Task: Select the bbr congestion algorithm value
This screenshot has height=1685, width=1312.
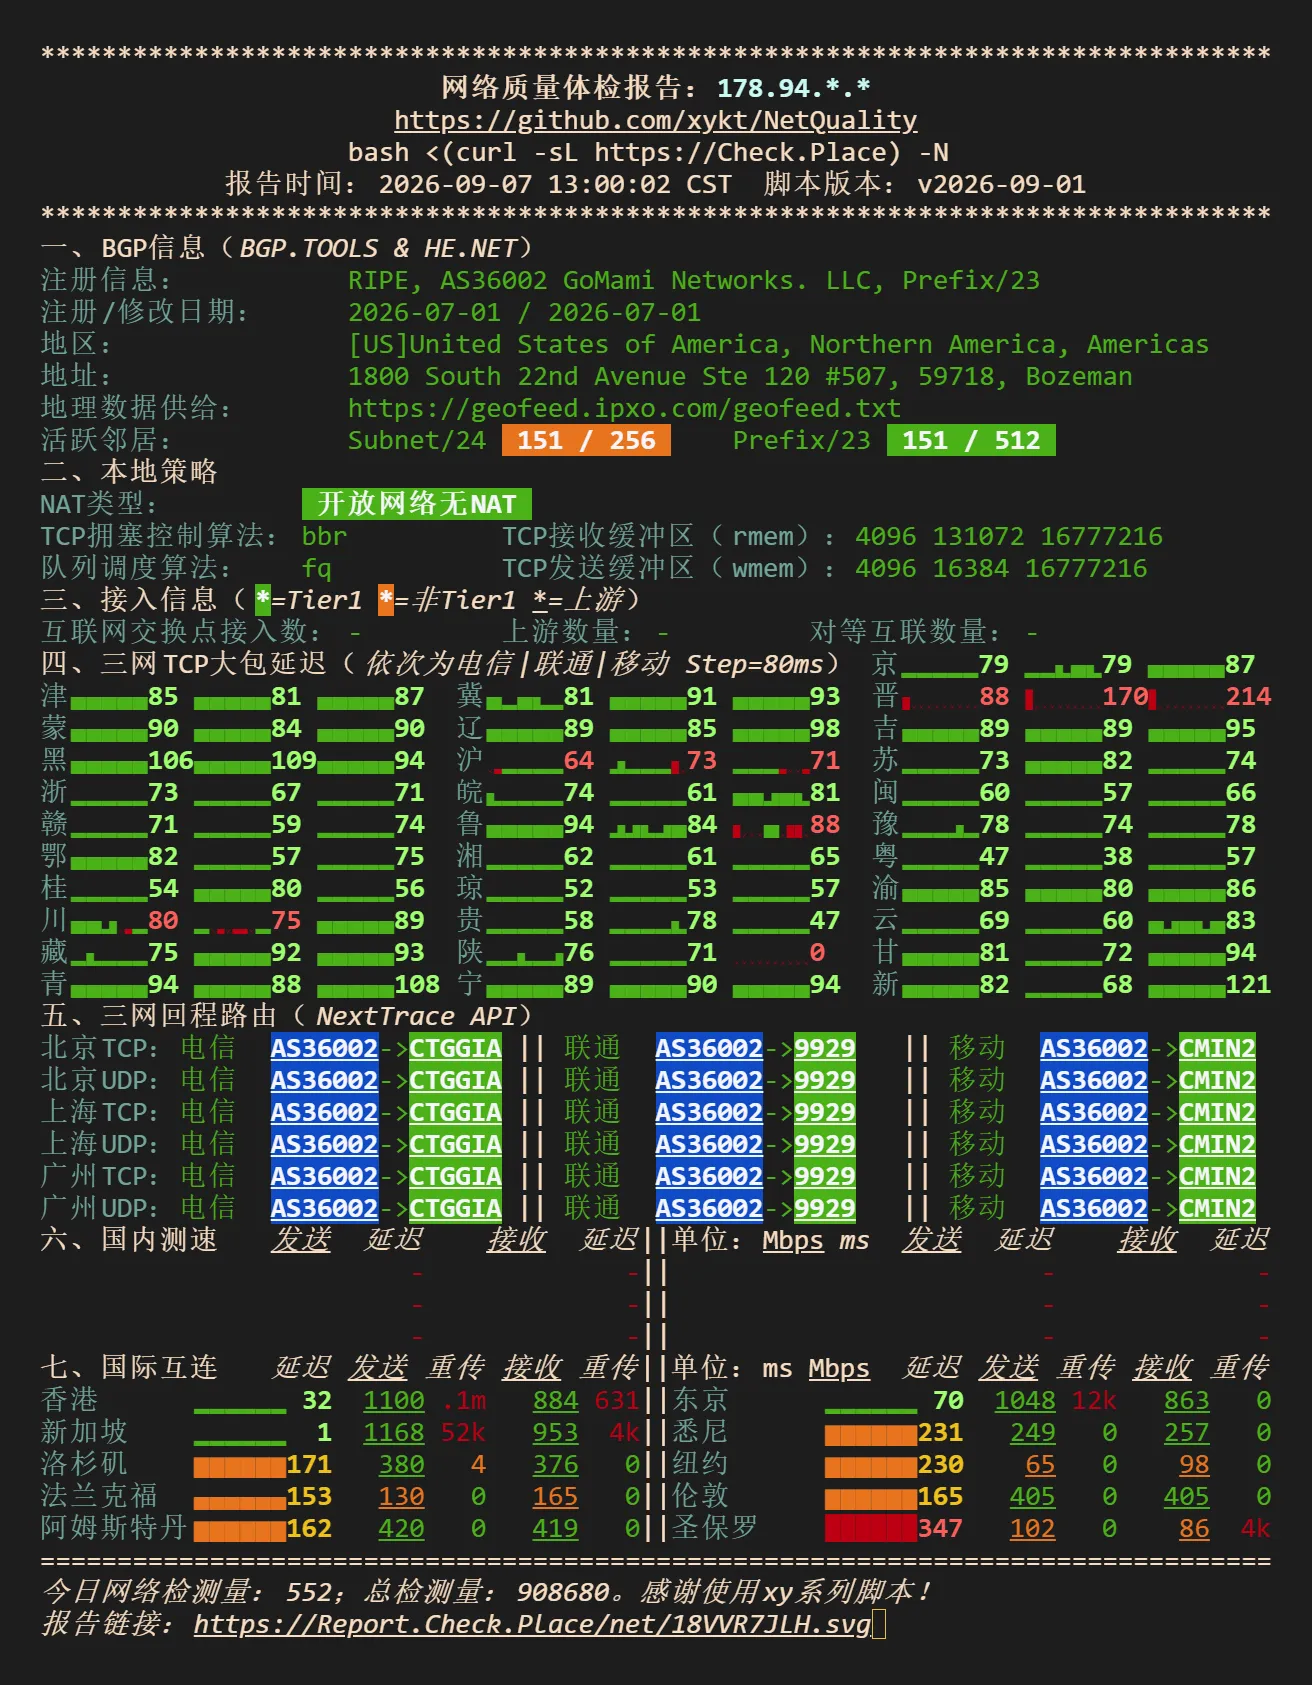Action: (325, 536)
